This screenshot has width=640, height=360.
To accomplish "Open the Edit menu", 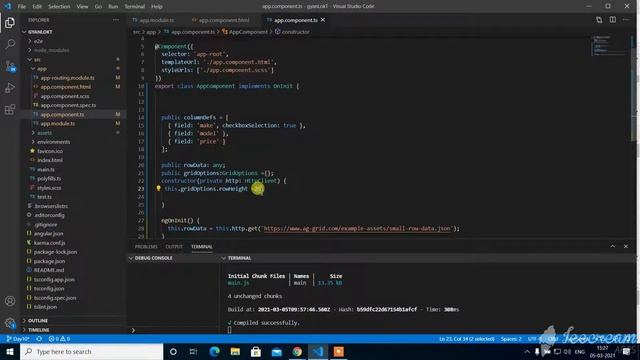I will tap(37, 6).
